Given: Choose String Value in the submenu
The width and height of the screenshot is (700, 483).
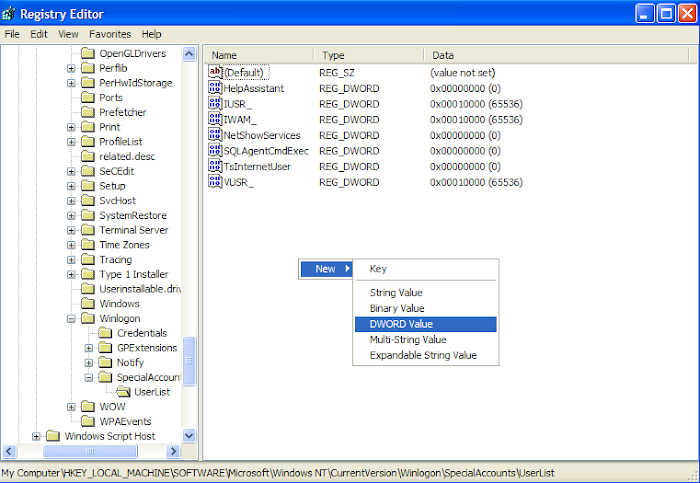Looking at the screenshot, I should tap(425, 292).
